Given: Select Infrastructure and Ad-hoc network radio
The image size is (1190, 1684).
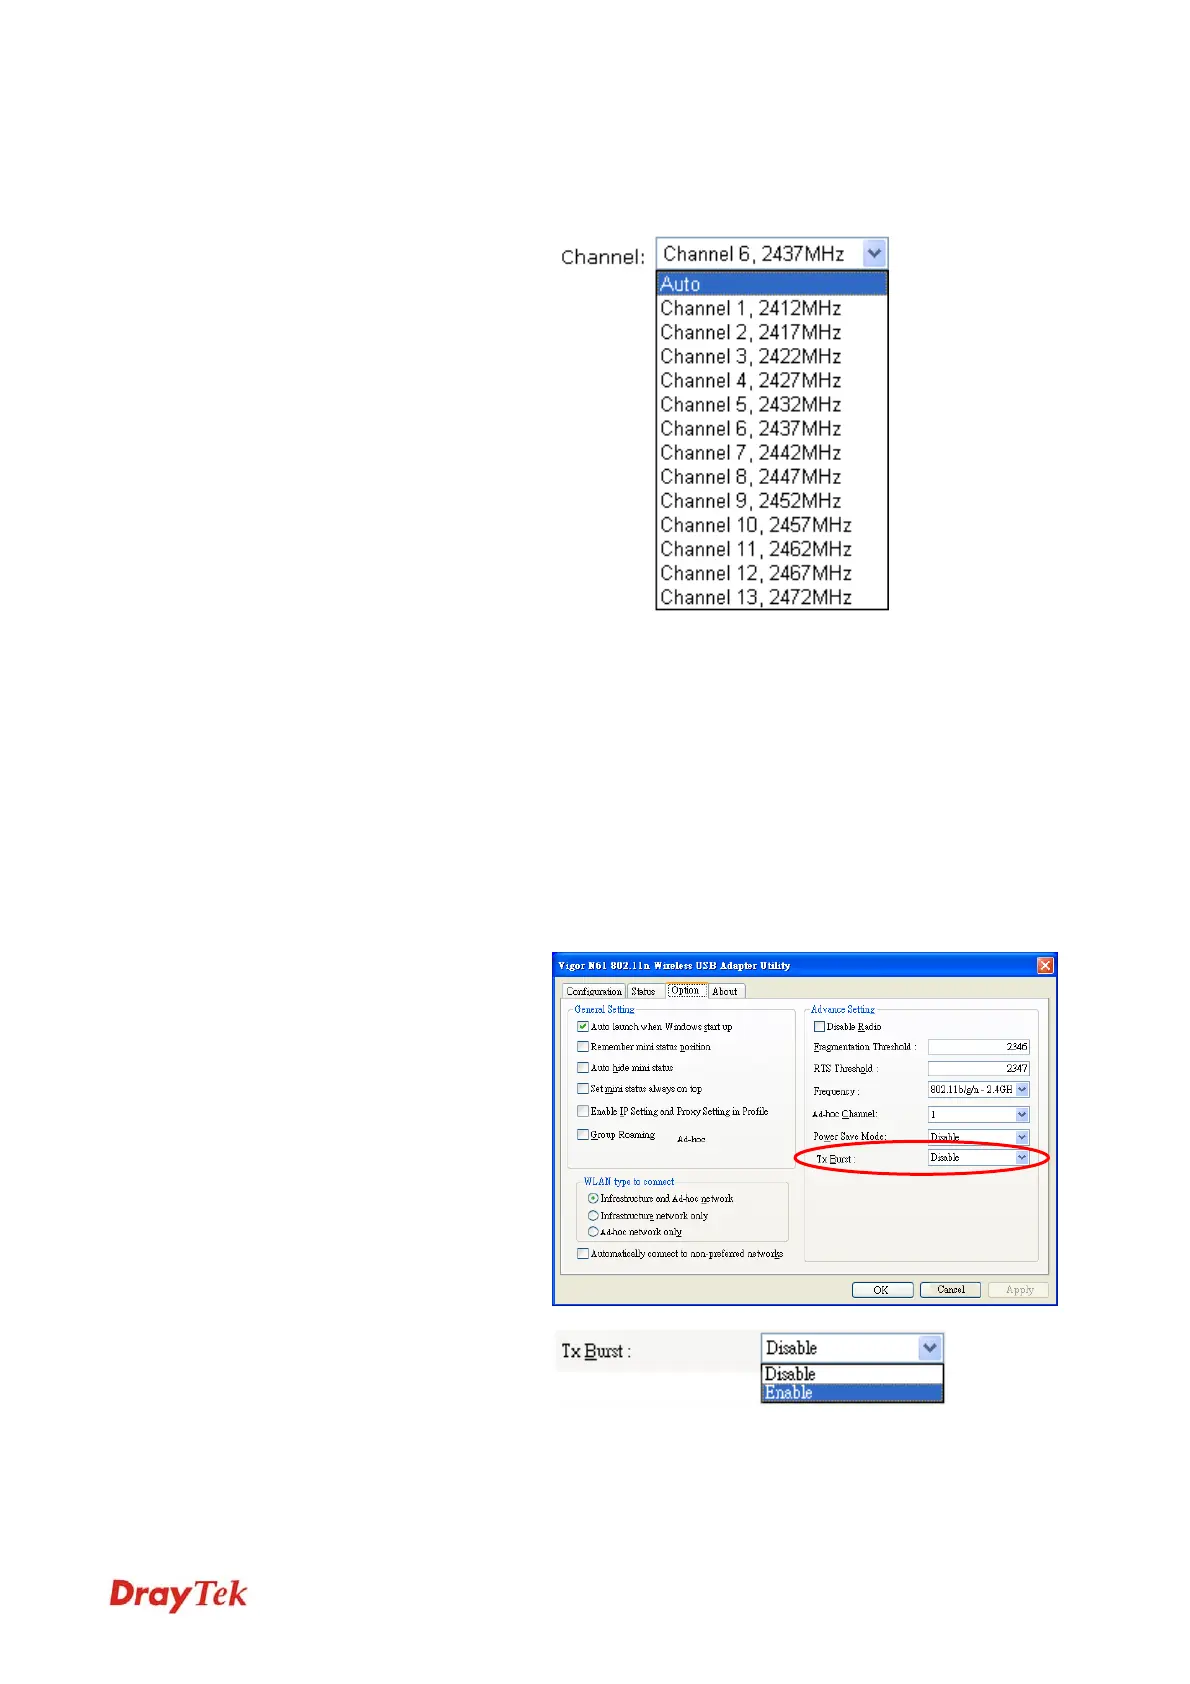Looking at the screenshot, I should pos(593,1198).
